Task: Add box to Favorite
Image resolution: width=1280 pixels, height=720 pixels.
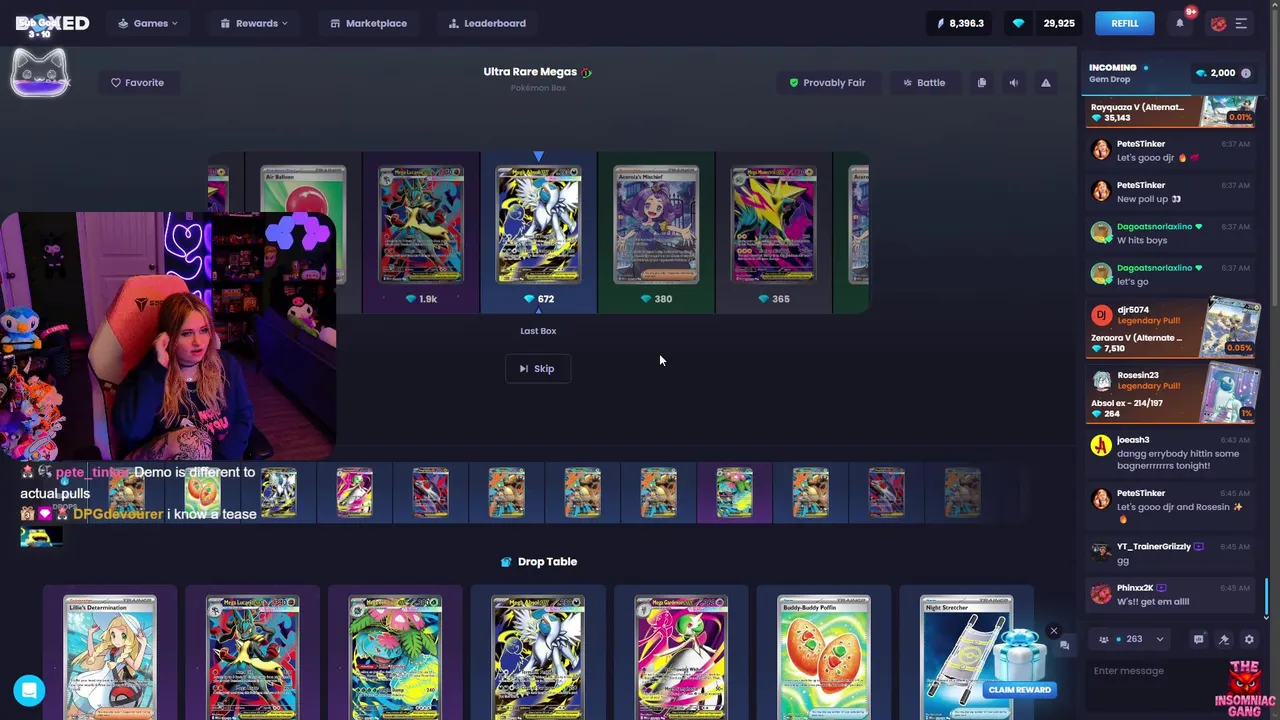Action: pyautogui.click(x=137, y=83)
